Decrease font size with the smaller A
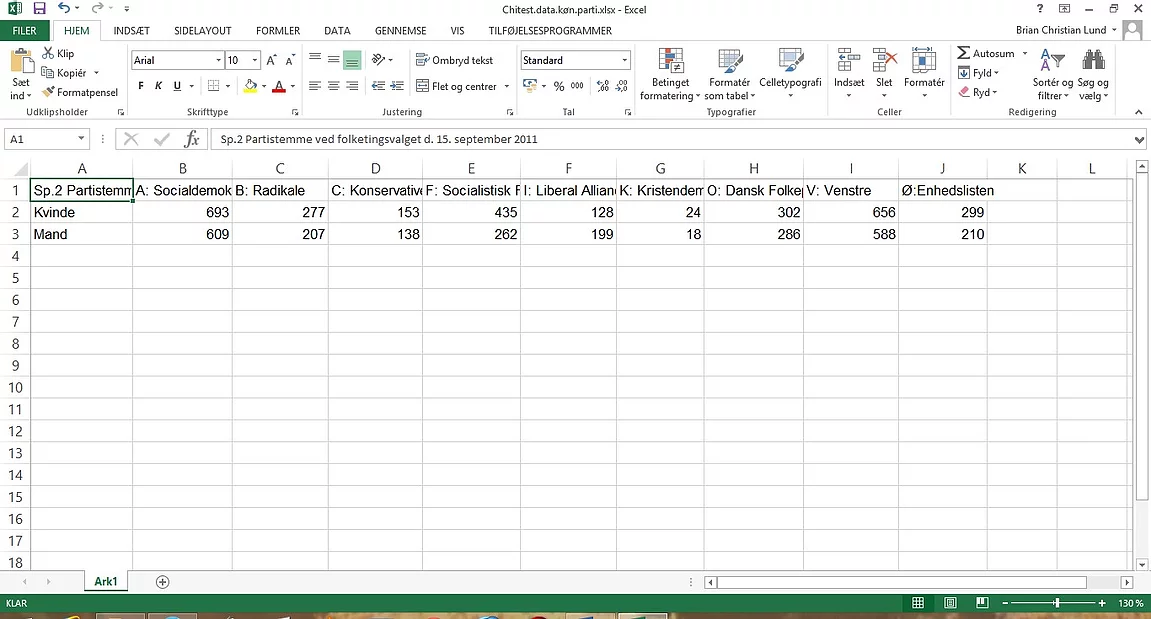 tap(291, 60)
